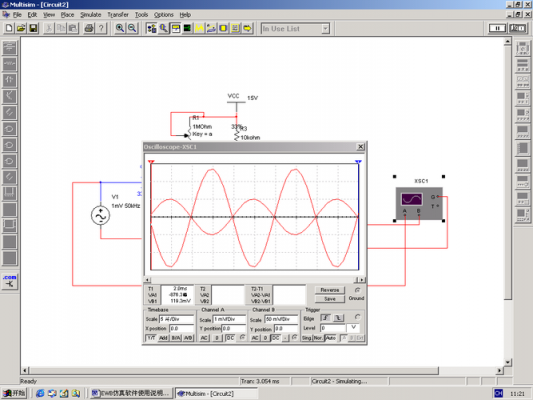Zoom in on the schematic
The height and width of the screenshot is (400, 533).
(120, 28)
